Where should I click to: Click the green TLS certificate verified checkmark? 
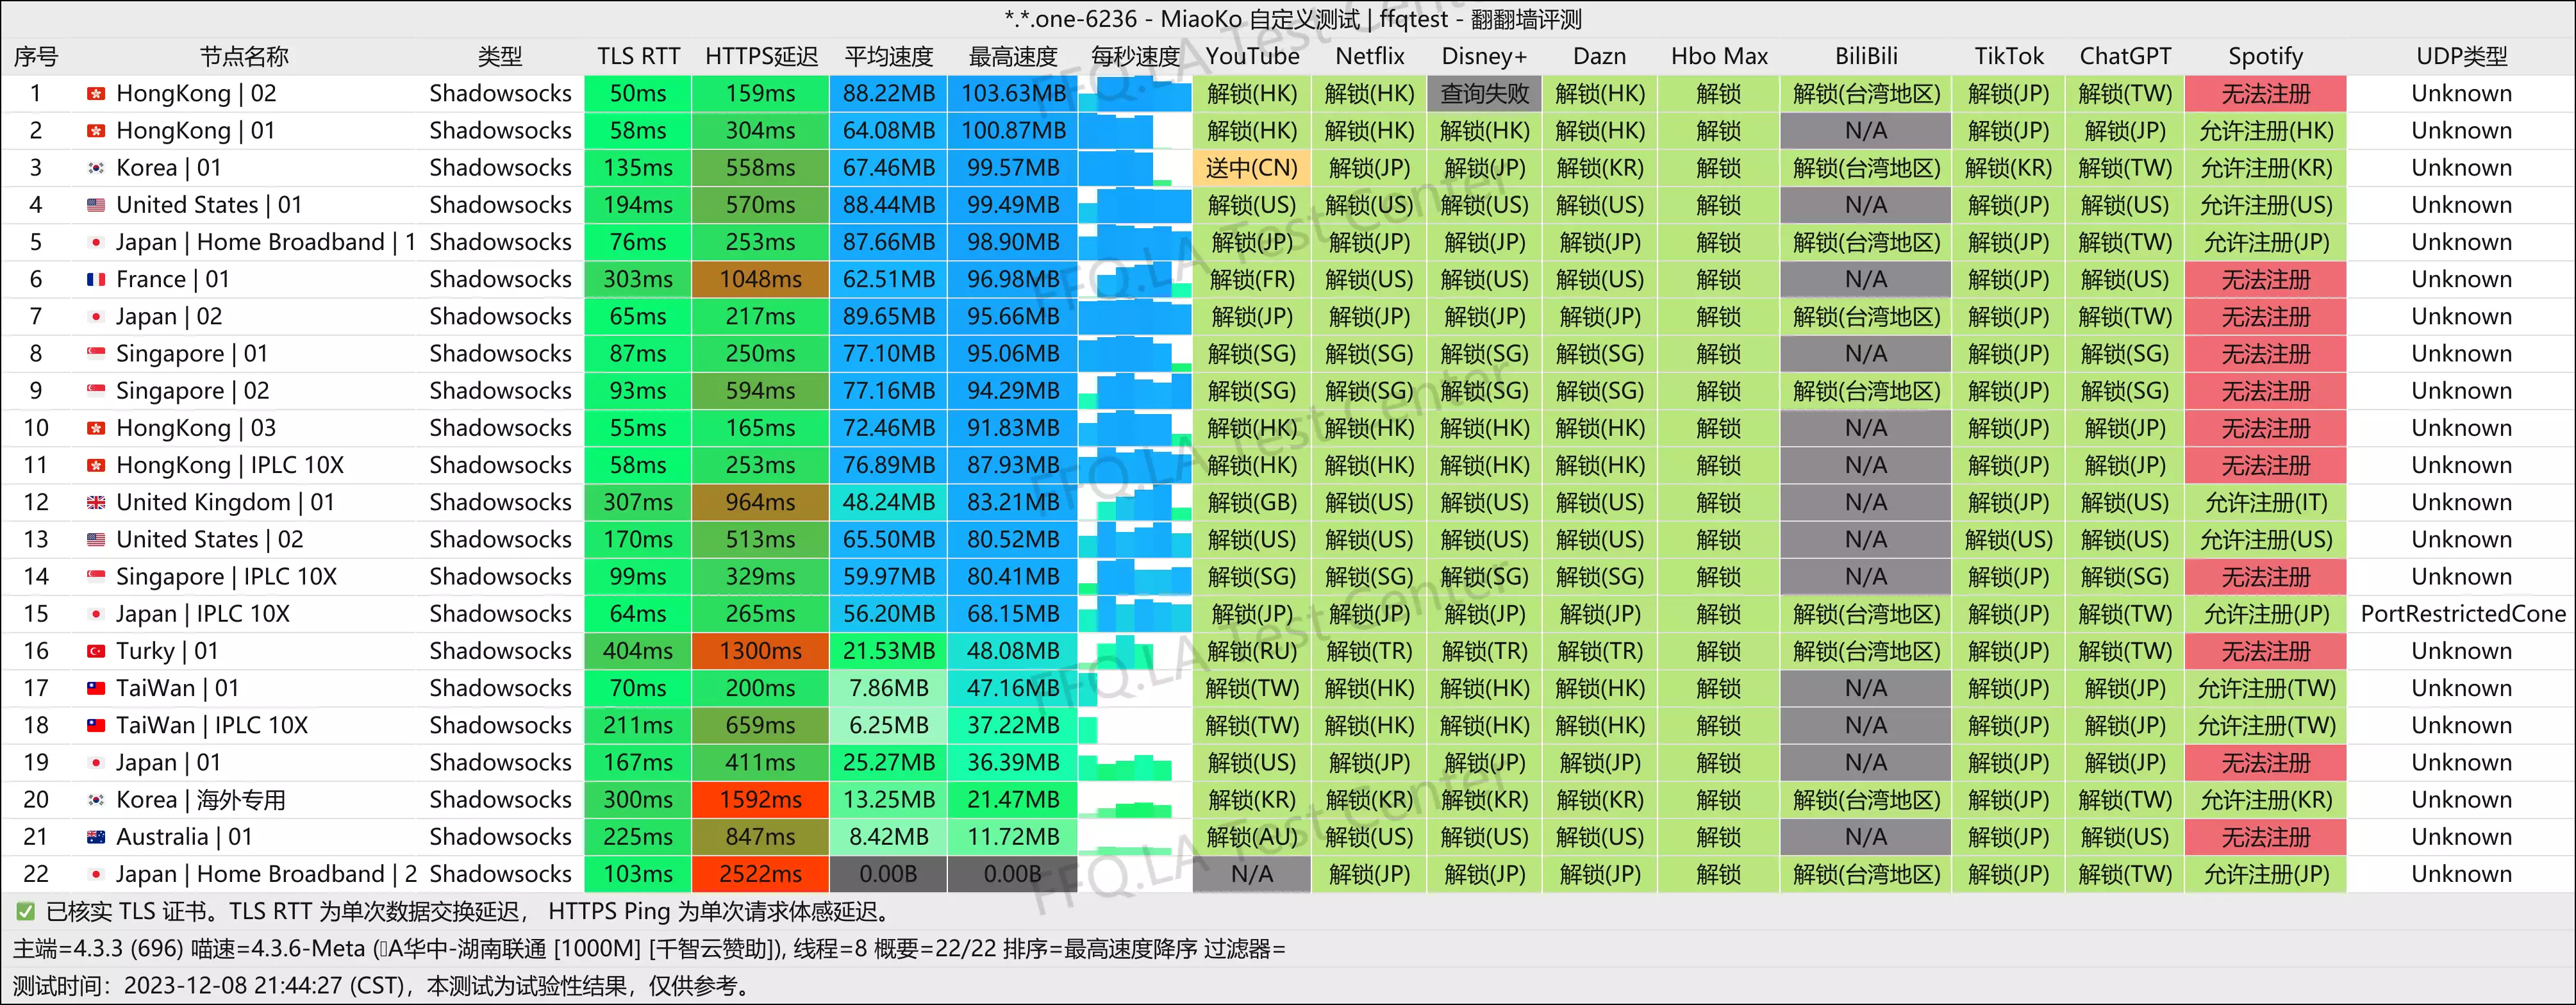pos(25,911)
